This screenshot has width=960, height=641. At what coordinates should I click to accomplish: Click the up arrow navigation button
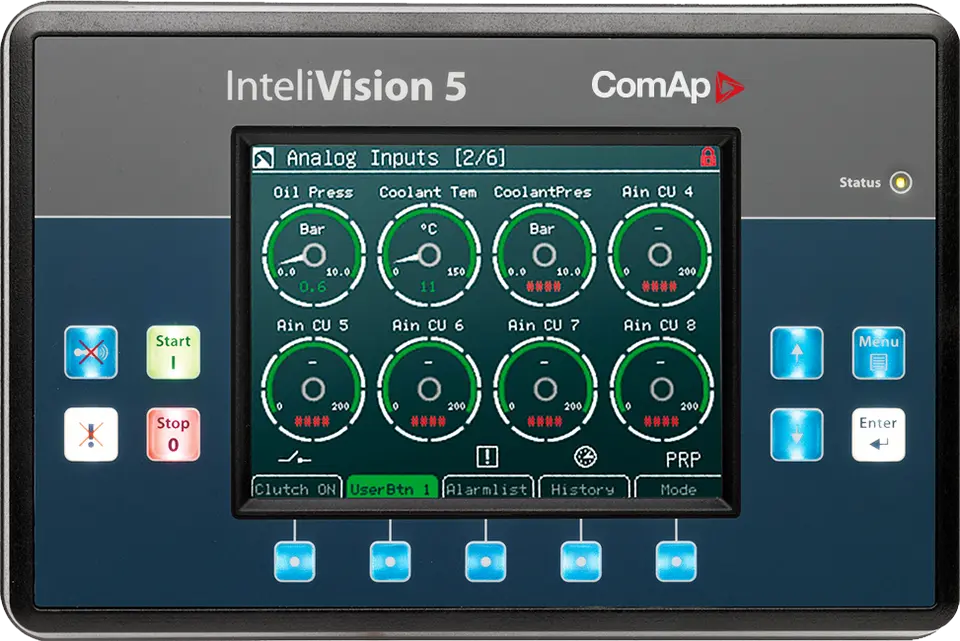[797, 353]
